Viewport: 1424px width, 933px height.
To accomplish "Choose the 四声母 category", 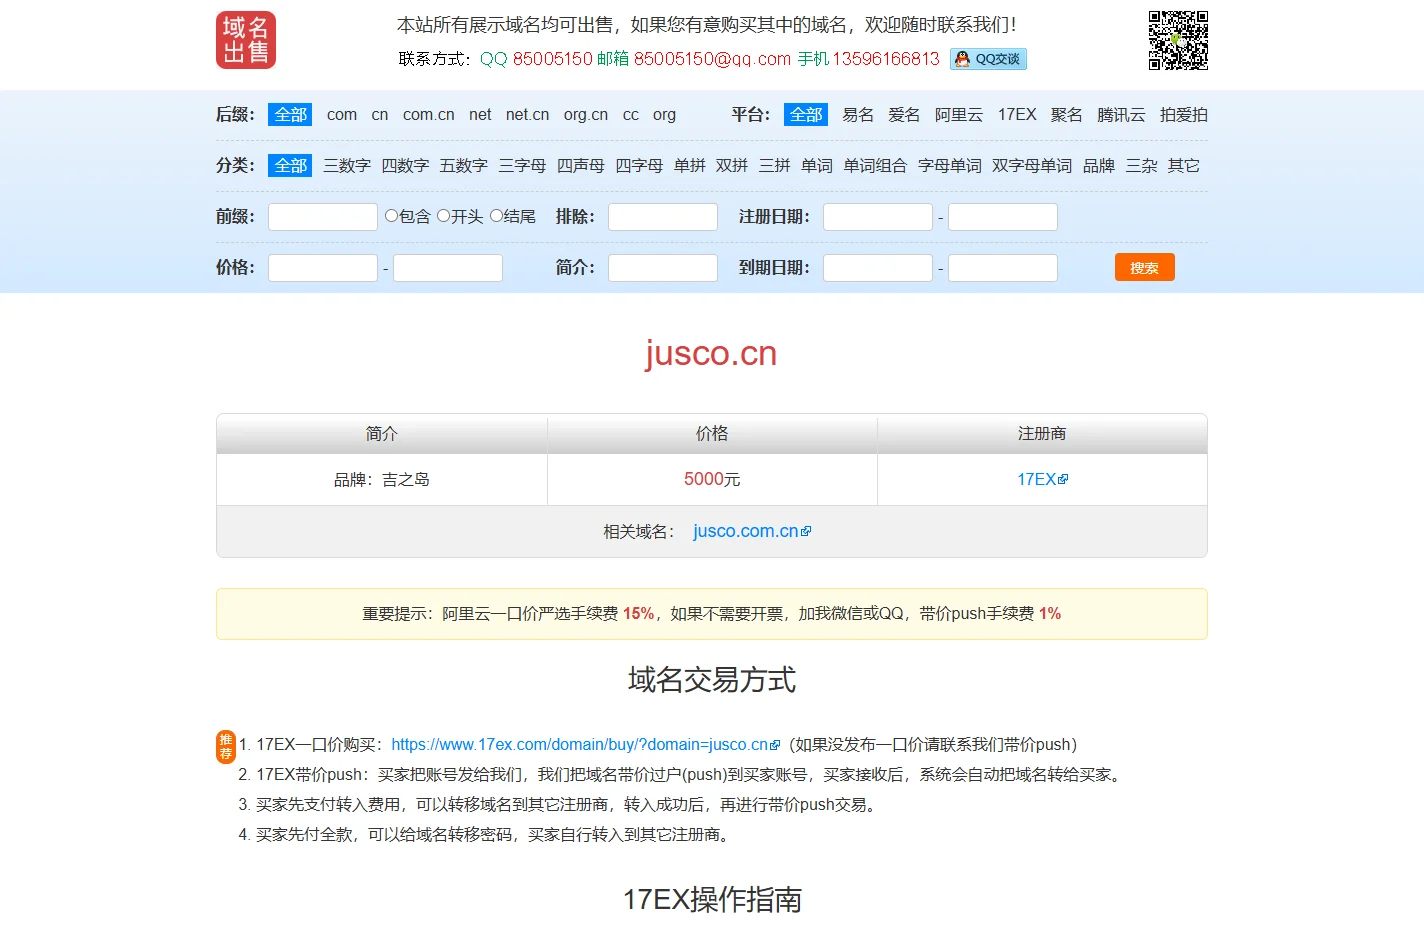I will coord(581,166).
